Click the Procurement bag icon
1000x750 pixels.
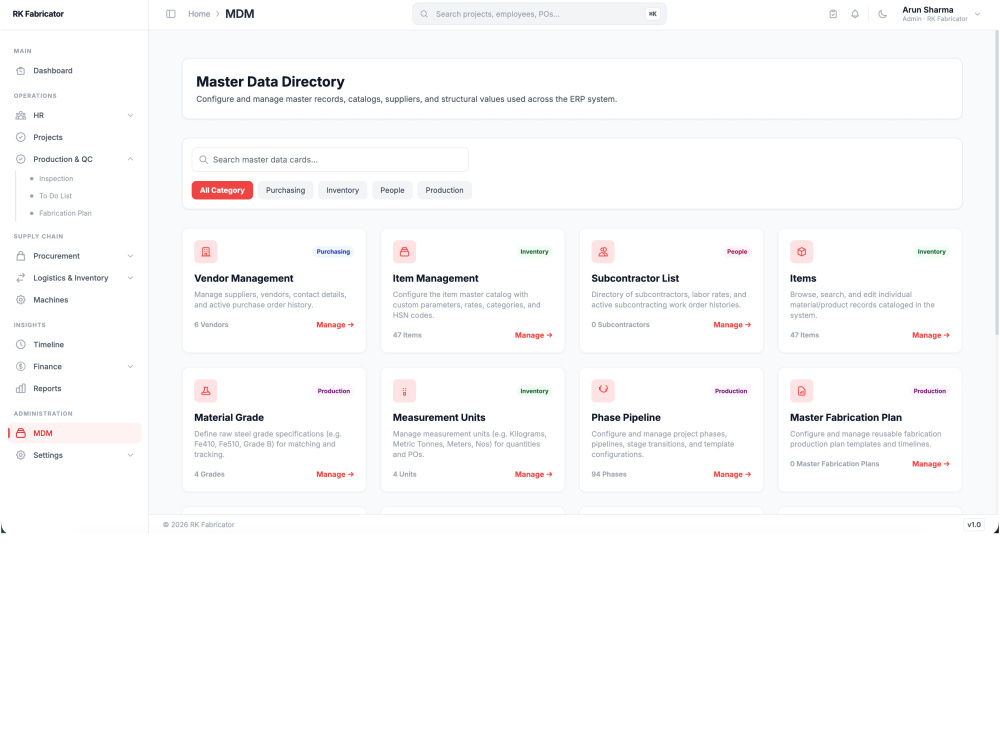point(20,256)
